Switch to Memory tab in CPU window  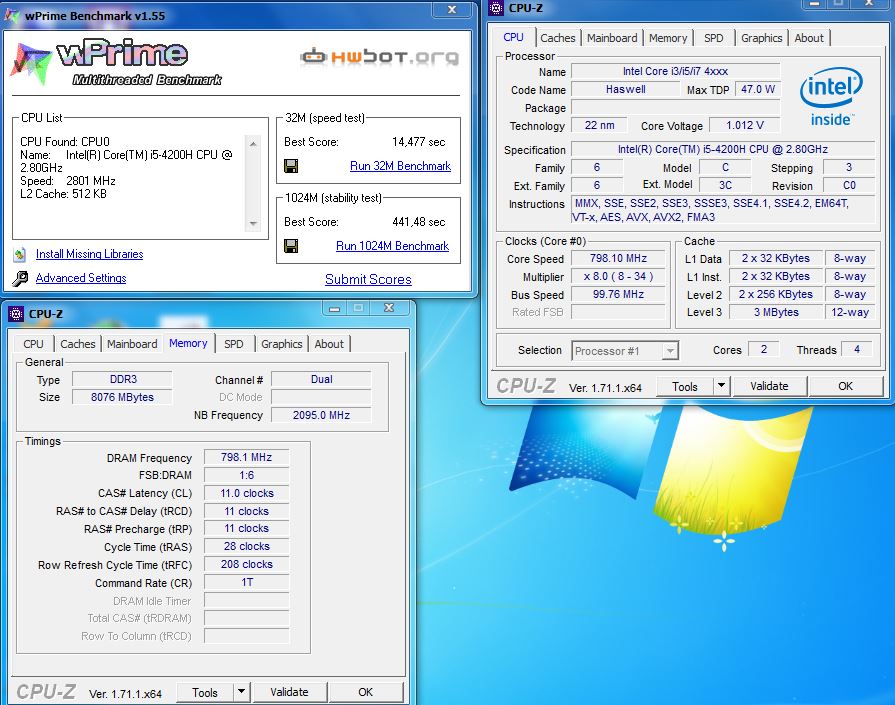pos(668,38)
